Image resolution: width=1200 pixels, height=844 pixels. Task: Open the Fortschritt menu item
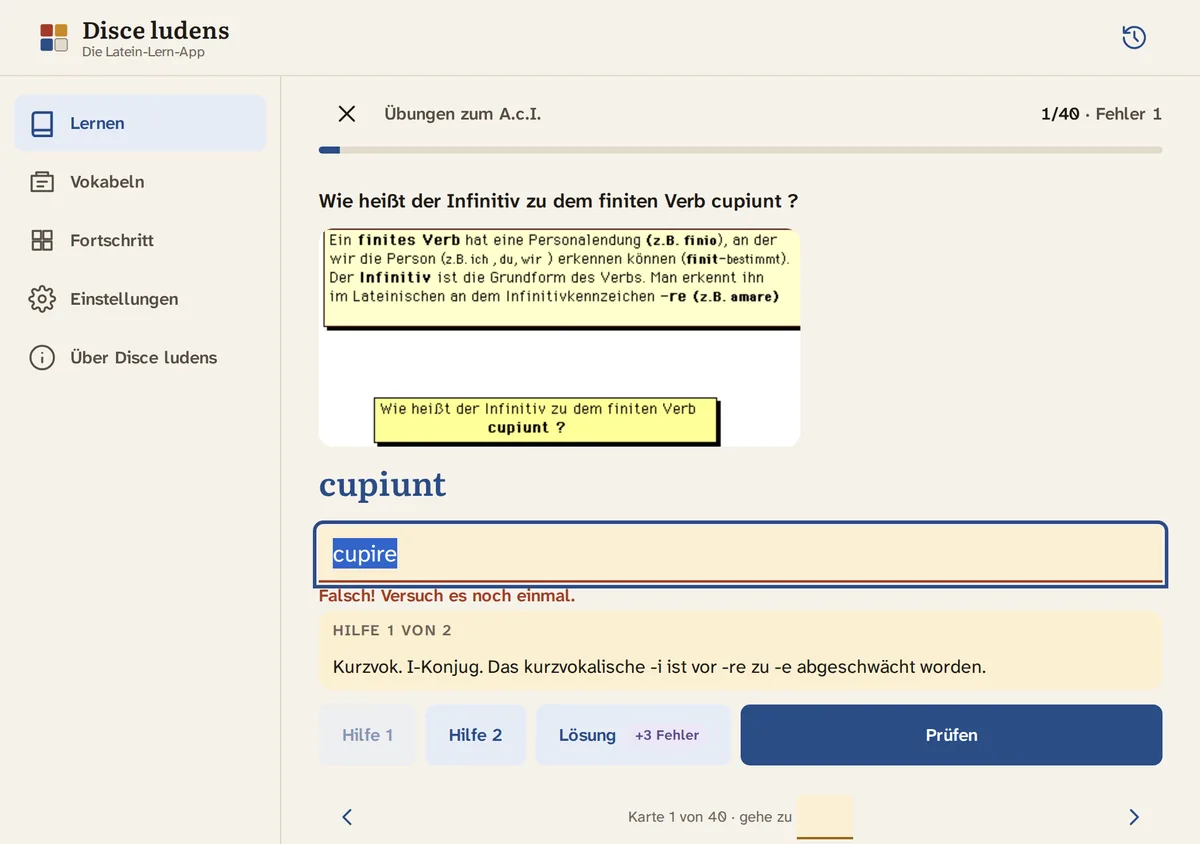(x=140, y=240)
